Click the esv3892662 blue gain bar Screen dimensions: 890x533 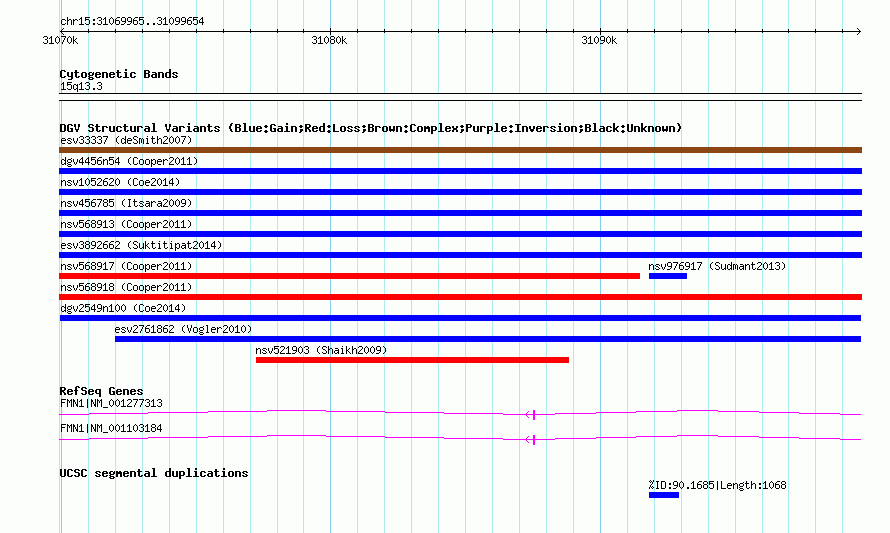[460, 255]
